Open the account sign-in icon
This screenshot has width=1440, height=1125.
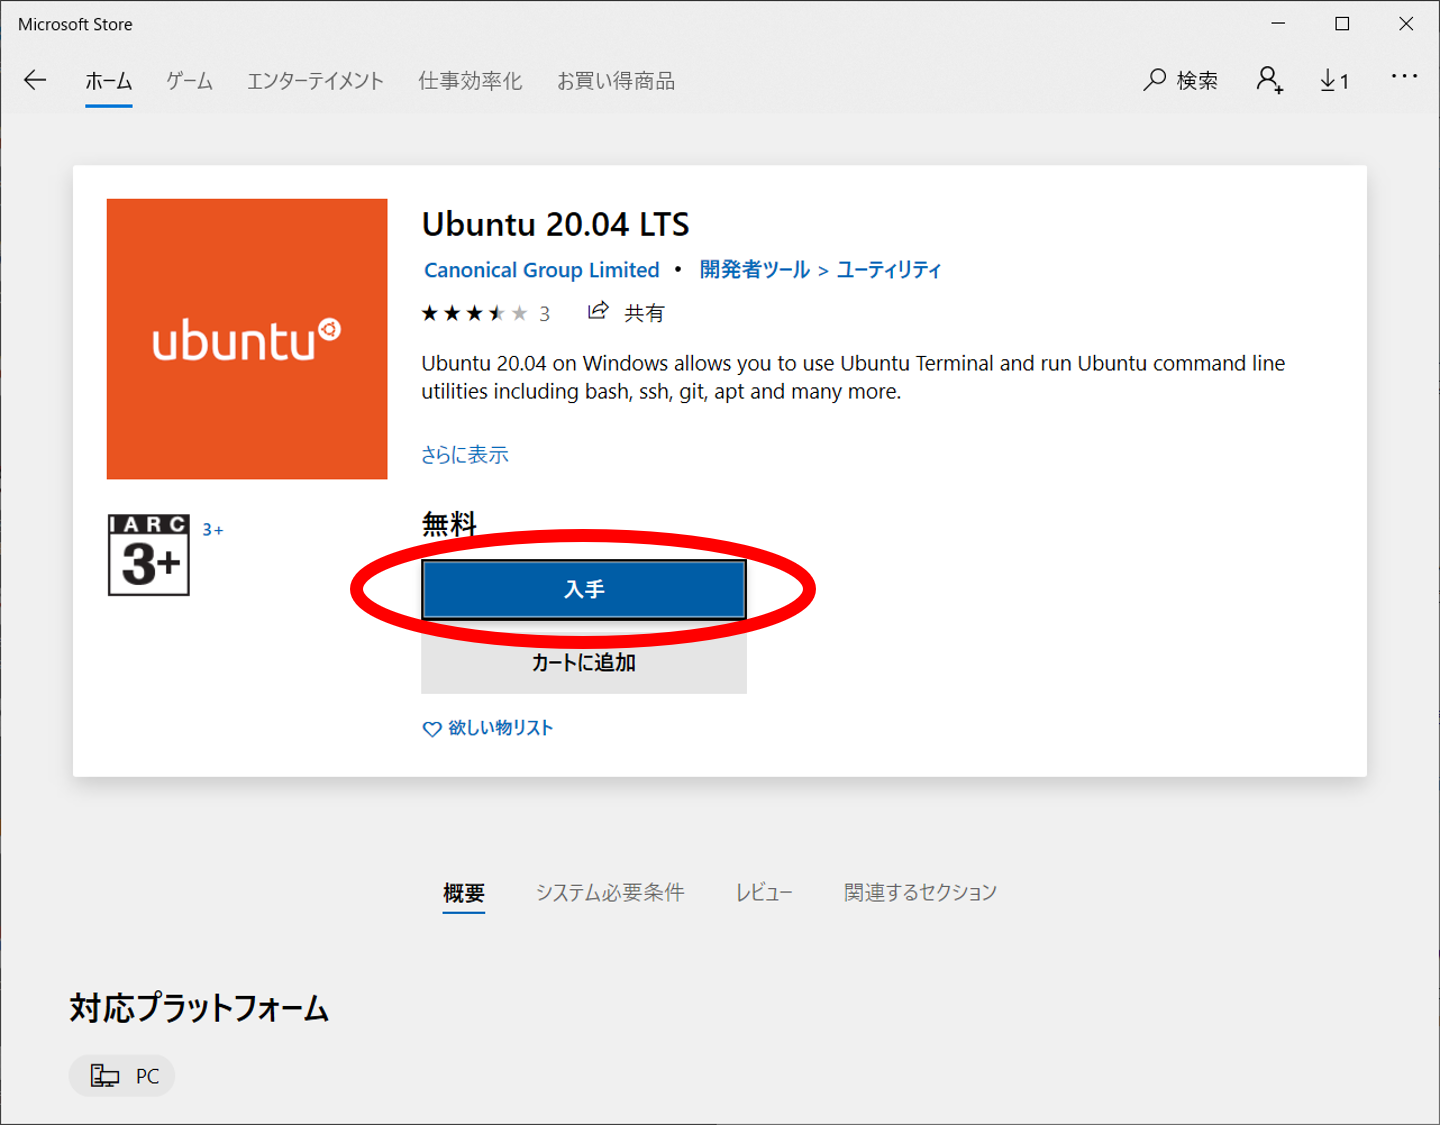tap(1270, 80)
